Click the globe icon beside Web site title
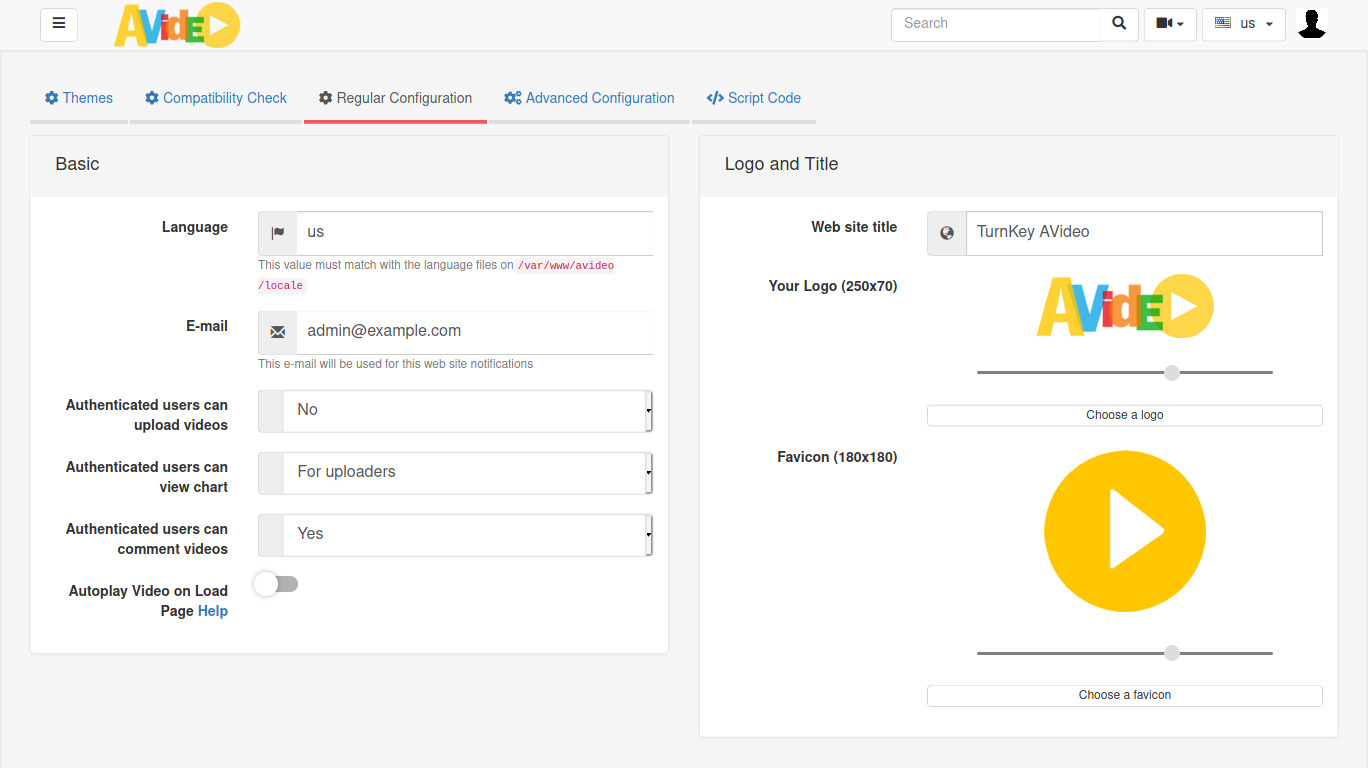The image size is (1368, 768). click(947, 233)
